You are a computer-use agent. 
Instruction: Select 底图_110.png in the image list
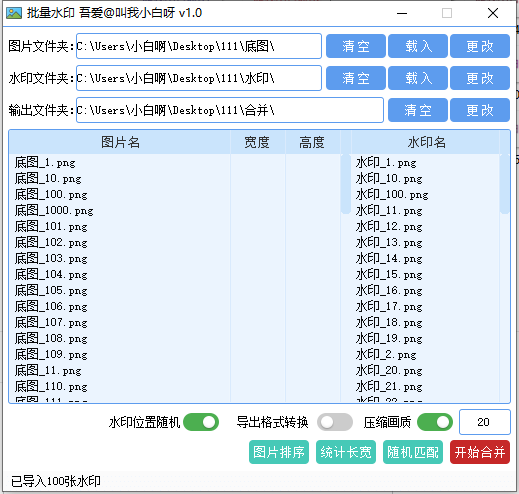tap(120, 387)
